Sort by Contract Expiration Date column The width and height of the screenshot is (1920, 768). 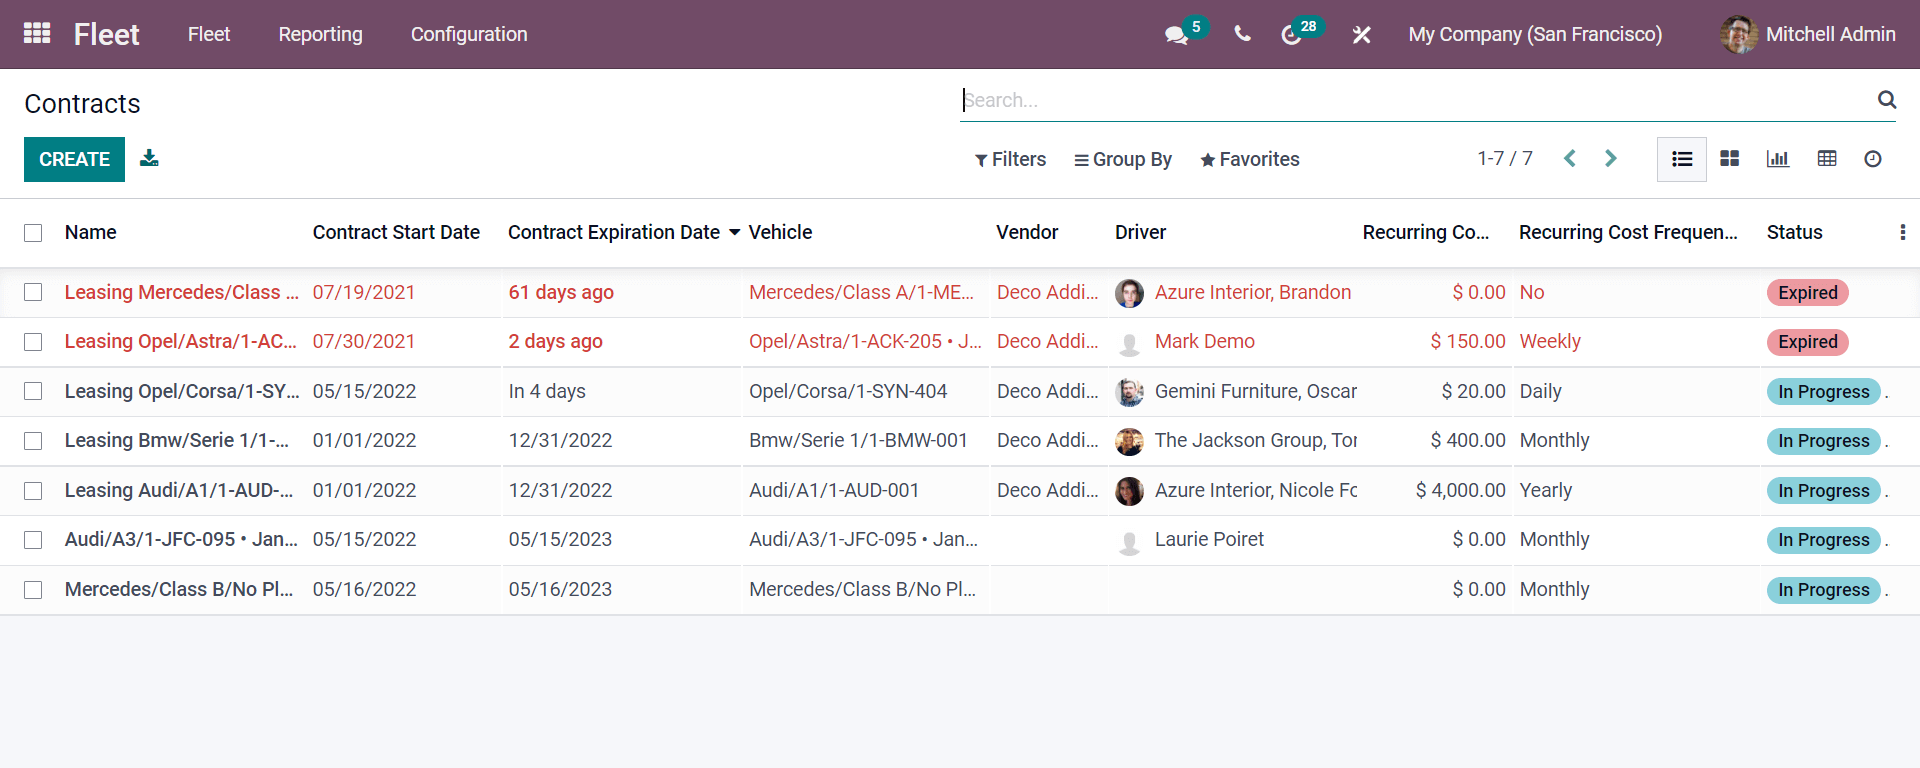[614, 232]
